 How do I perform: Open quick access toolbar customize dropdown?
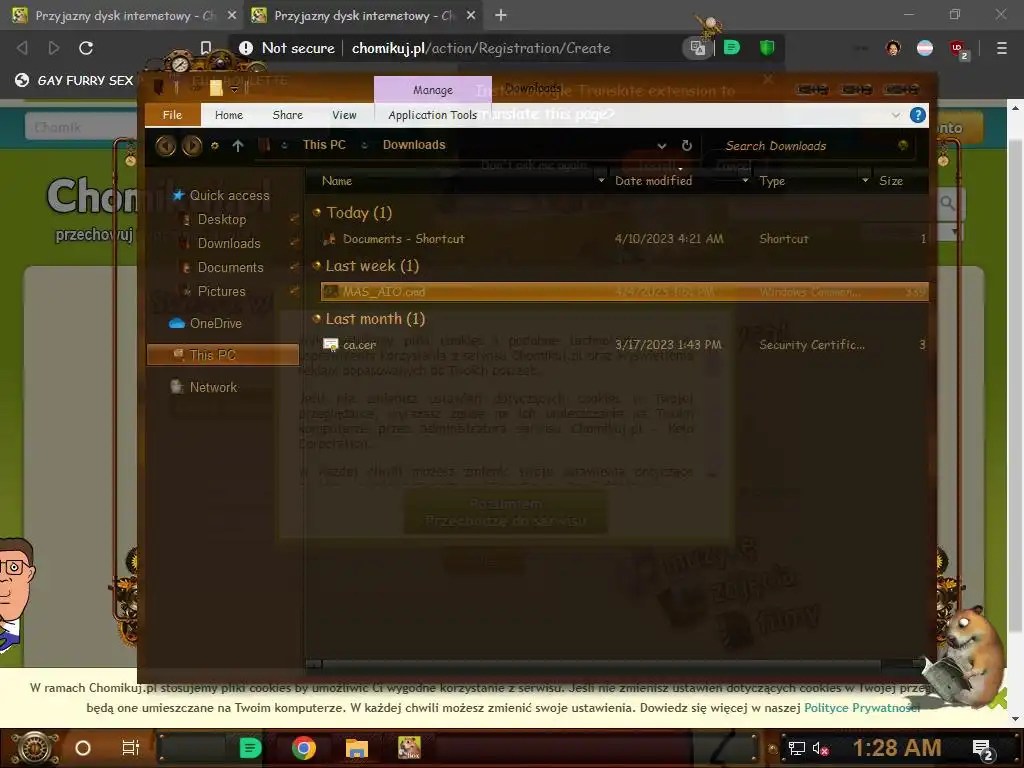pos(234,89)
